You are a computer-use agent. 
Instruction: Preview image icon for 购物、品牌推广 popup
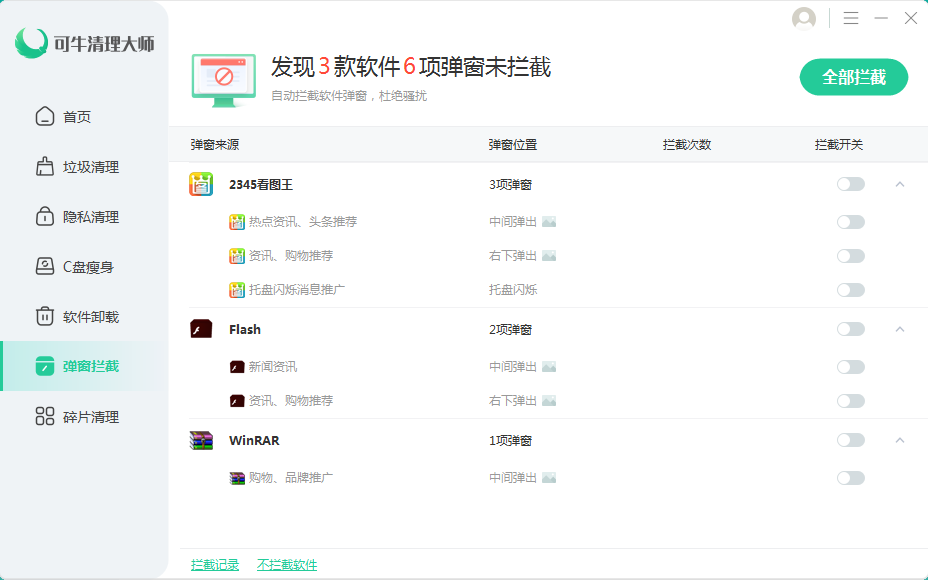(x=549, y=478)
